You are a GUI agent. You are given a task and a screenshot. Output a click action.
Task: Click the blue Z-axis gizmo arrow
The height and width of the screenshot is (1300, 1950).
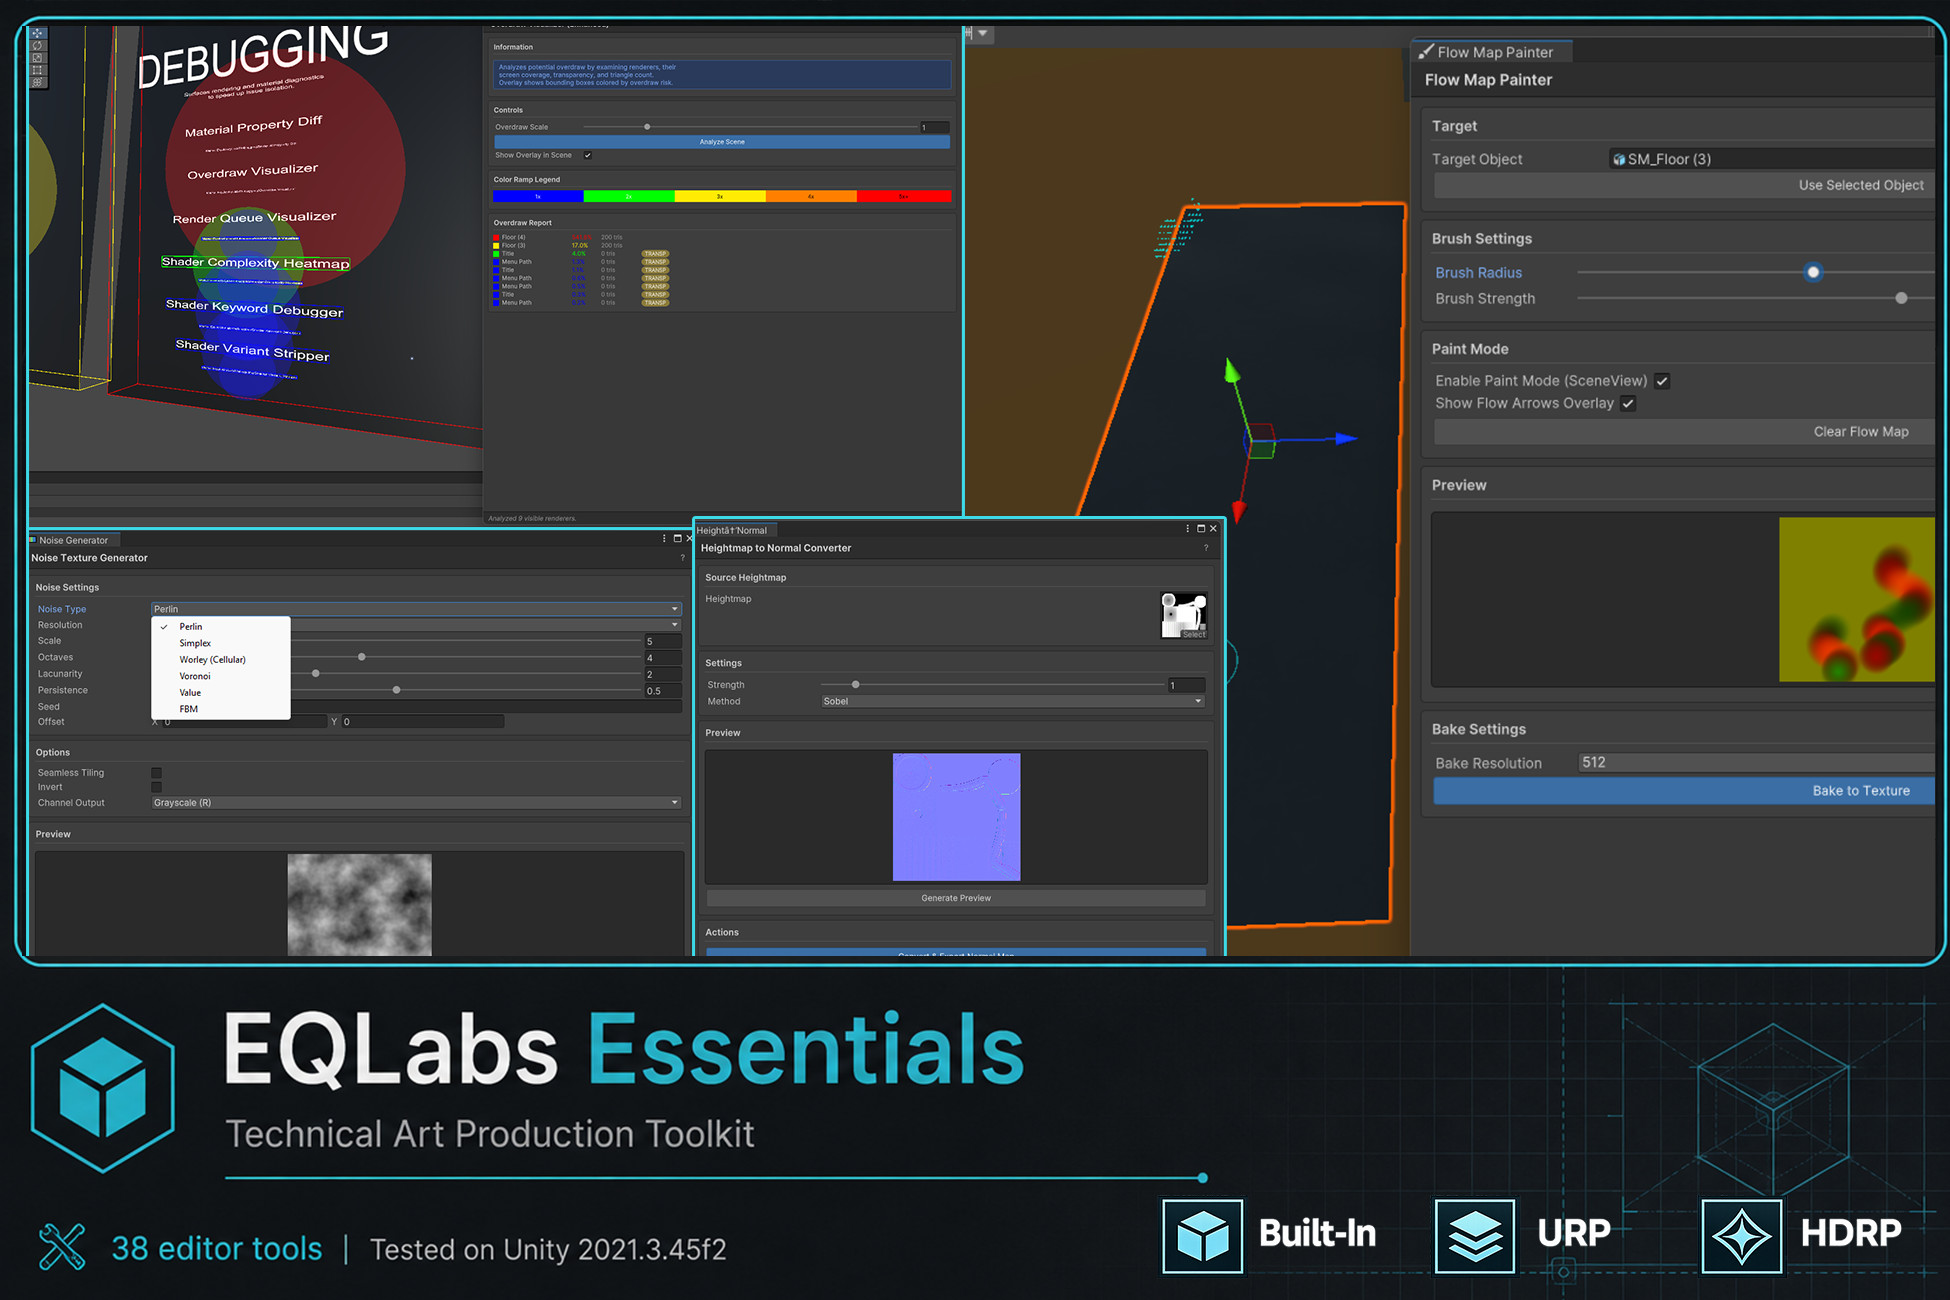[1346, 438]
